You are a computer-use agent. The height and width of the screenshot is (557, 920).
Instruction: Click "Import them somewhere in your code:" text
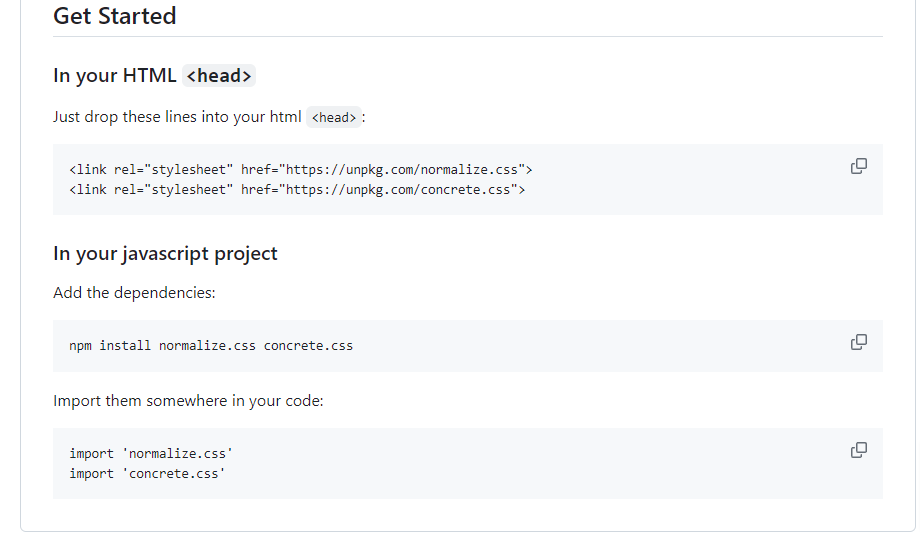pos(188,401)
